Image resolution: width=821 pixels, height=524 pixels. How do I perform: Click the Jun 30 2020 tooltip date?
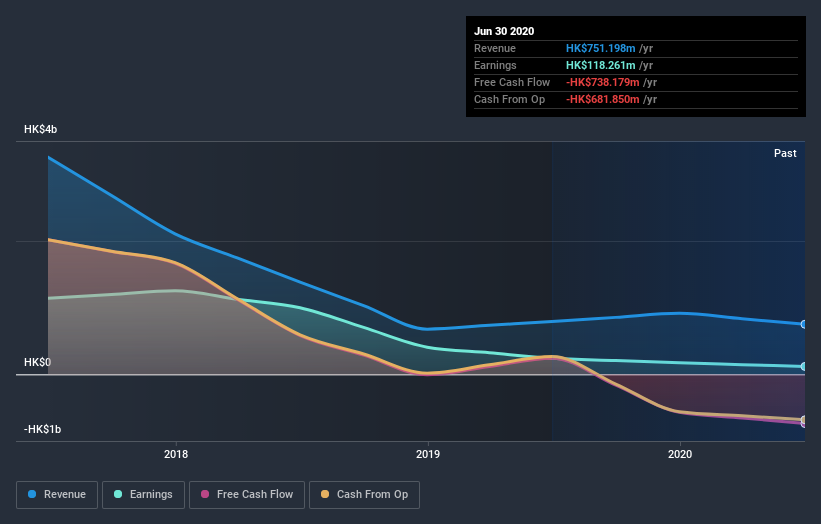pos(504,31)
